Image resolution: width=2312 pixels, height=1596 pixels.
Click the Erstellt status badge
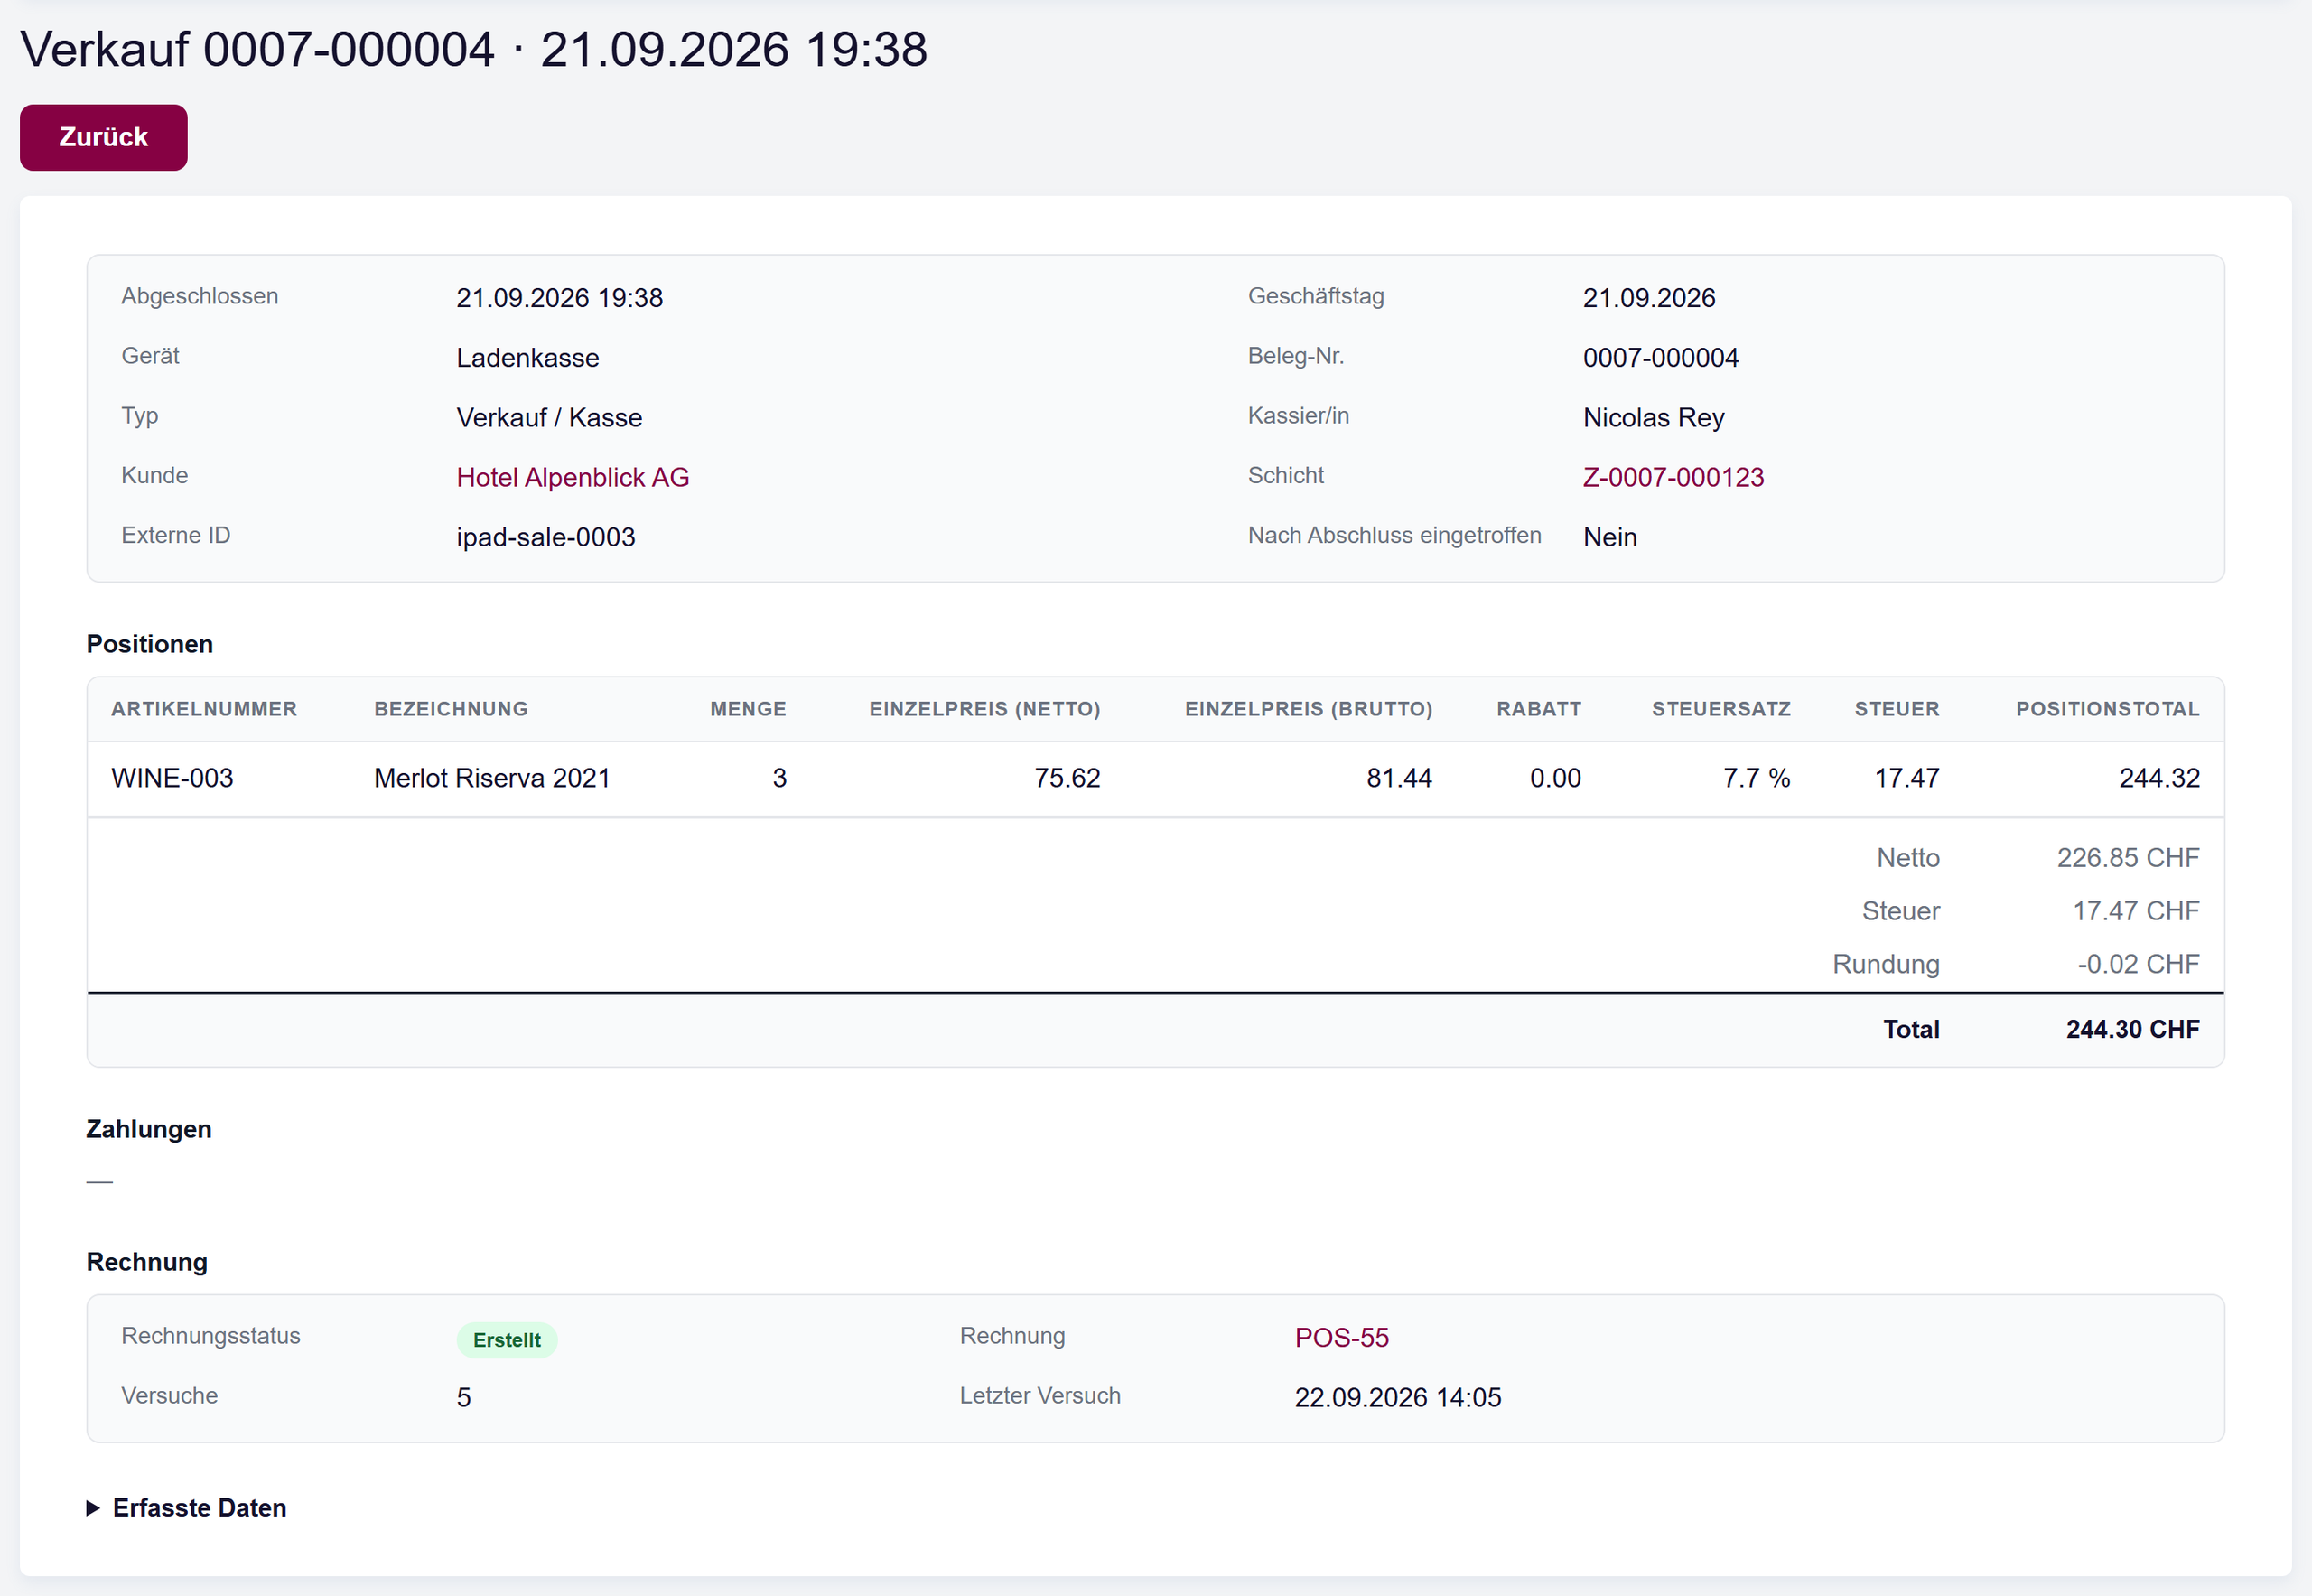click(507, 1339)
